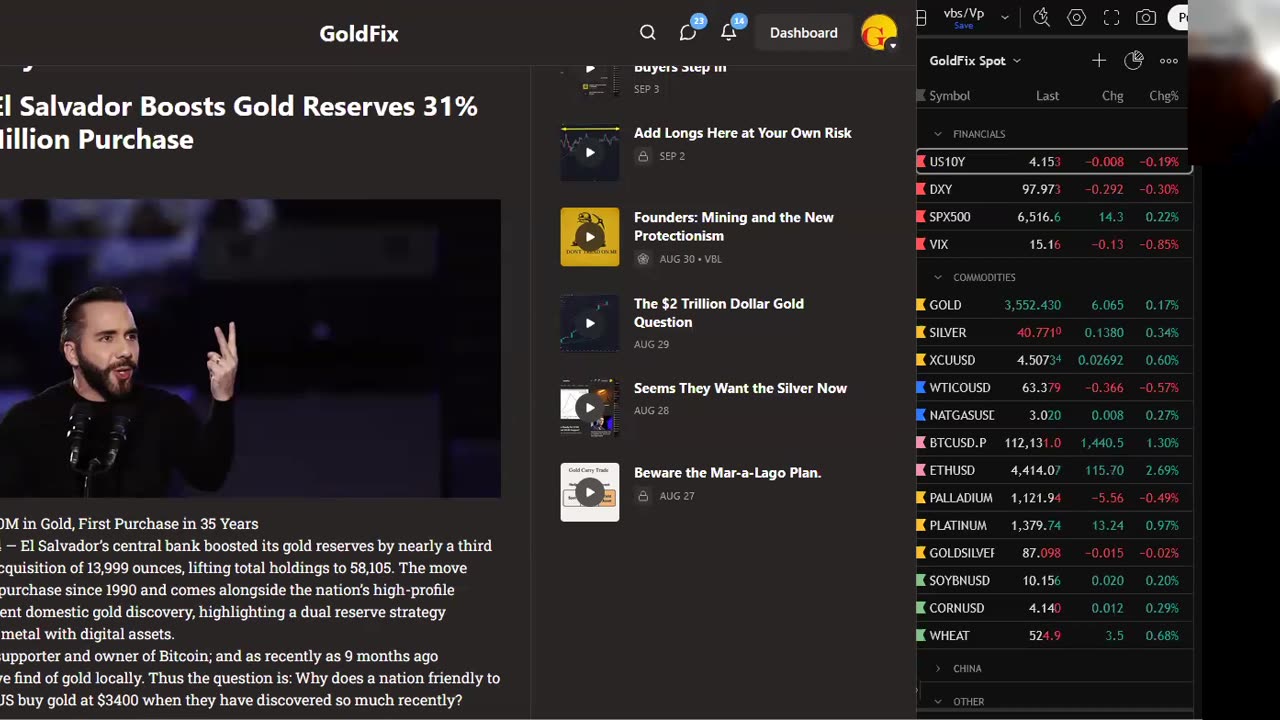Image resolution: width=1280 pixels, height=720 pixels.
Task: Expand the OTHER section
Action: (938, 701)
